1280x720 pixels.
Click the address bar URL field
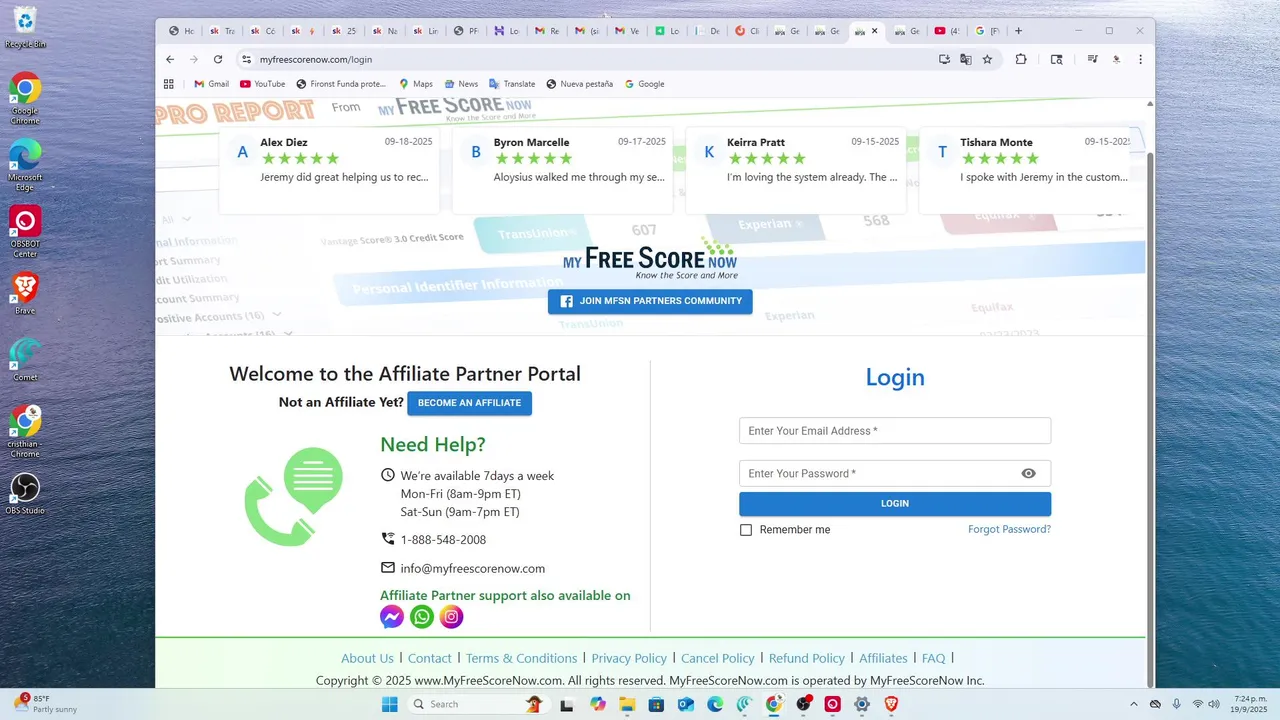pyautogui.click(x=590, y=59)
